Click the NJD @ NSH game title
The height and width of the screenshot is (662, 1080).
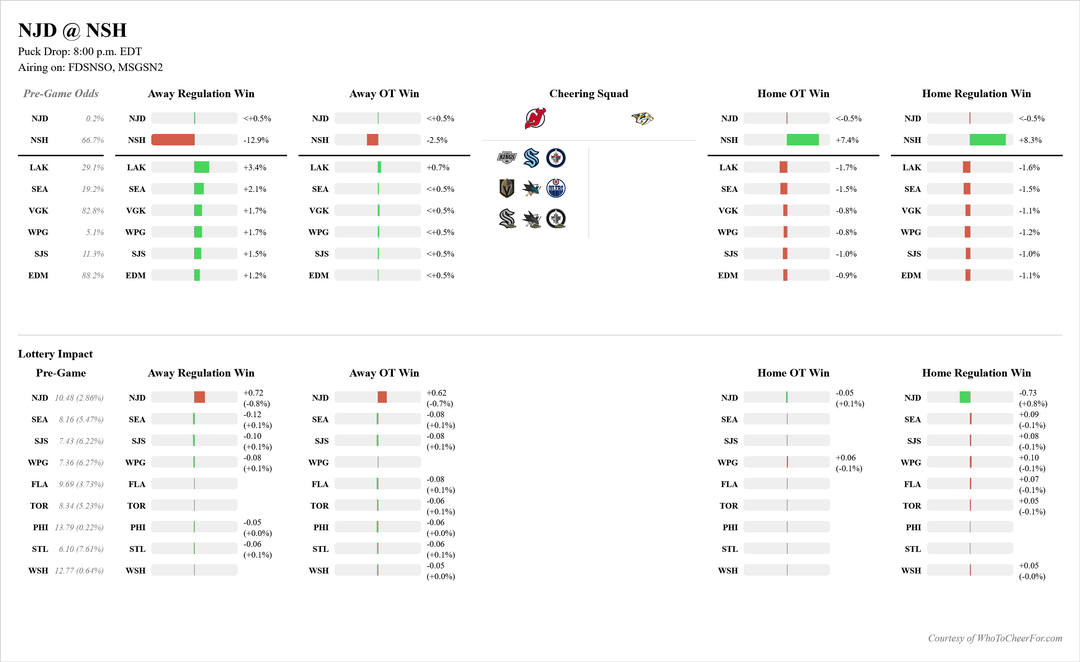pyautogui.click(x=72, y=31)
